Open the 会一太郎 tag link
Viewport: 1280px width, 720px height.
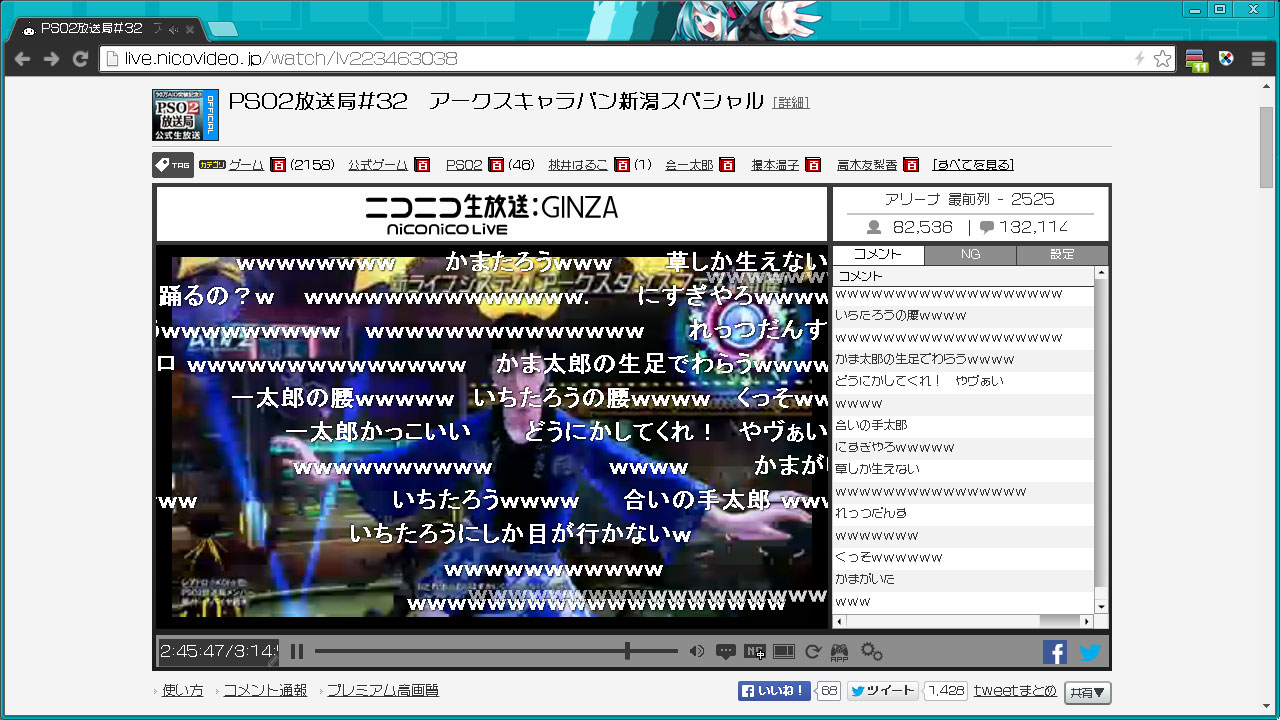click(x=689, y=165)
